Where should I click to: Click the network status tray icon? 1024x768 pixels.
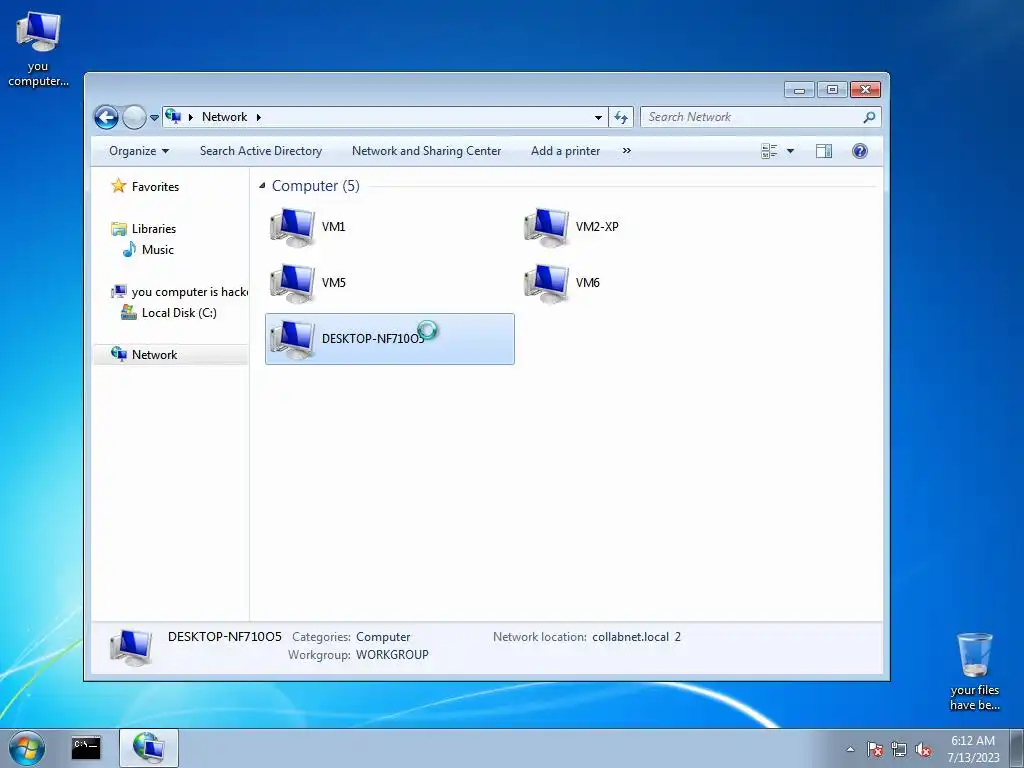899,749
